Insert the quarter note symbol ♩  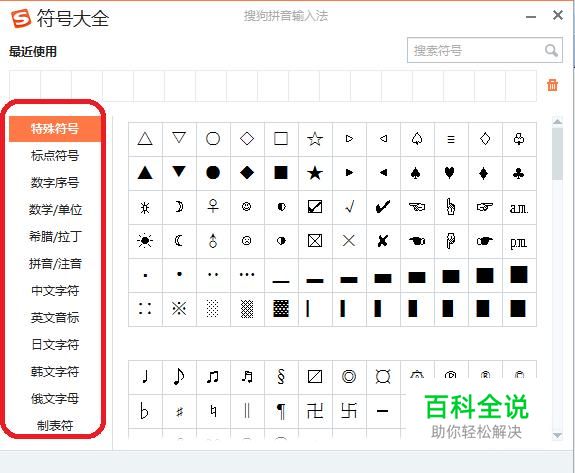pos(145,377)
